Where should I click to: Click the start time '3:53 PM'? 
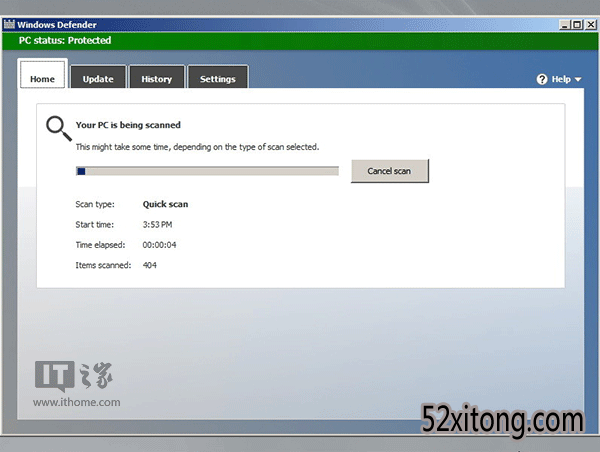pyautogui.click(x=157, y=225)
